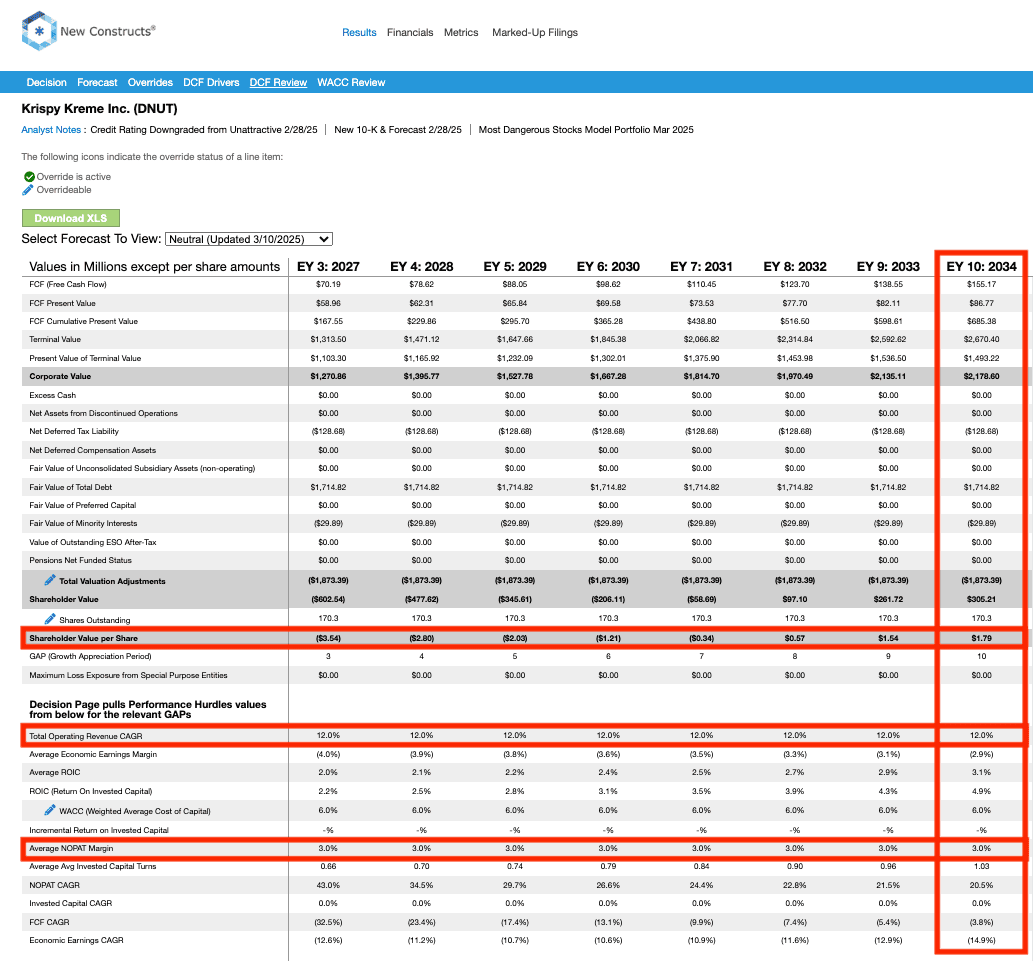The height and width of the screenshot is (961, 1033).
Task: Click the EY 3: 2027 column header
Action: tap(328, 266)
